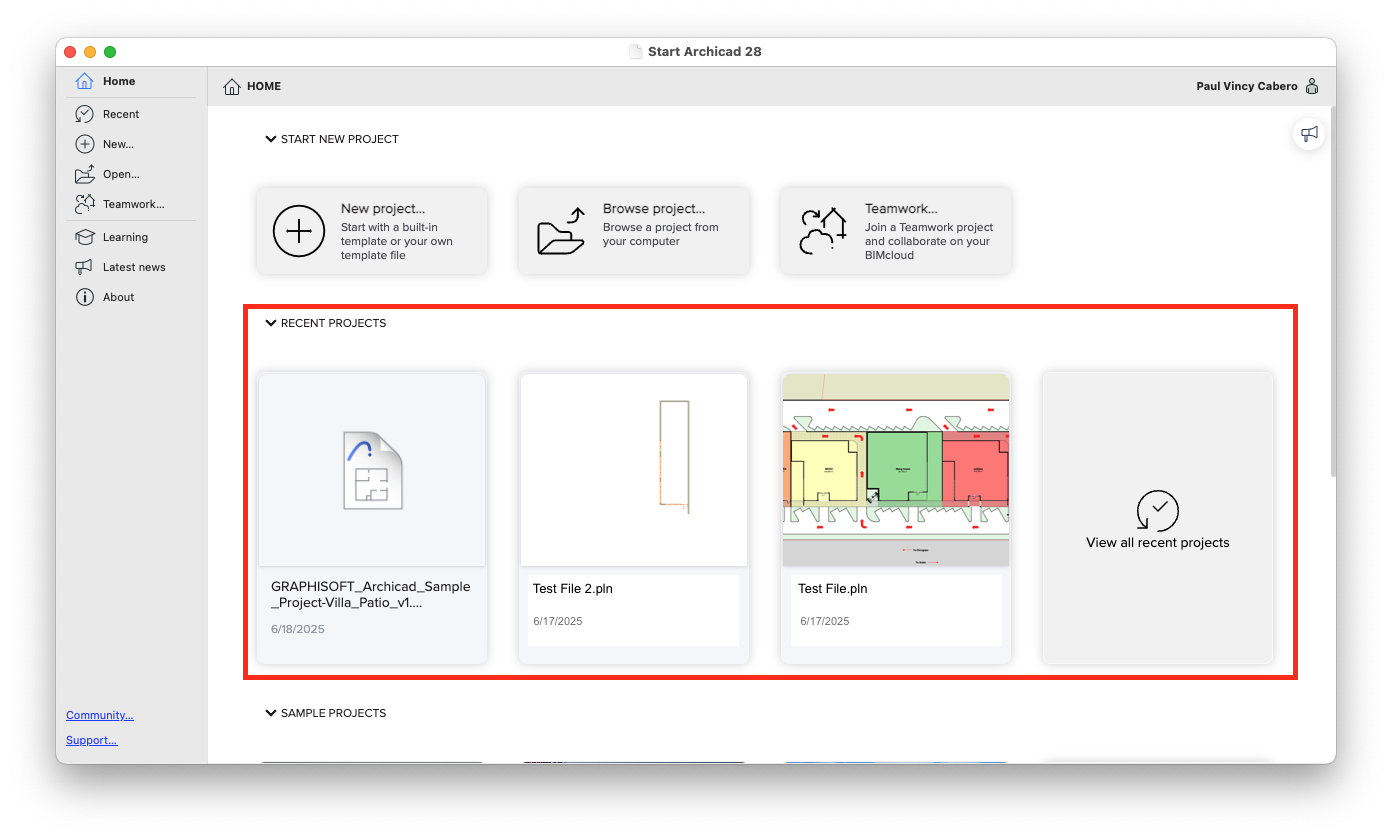Click the Open folder icon in the sidebar

coord(85,174)
